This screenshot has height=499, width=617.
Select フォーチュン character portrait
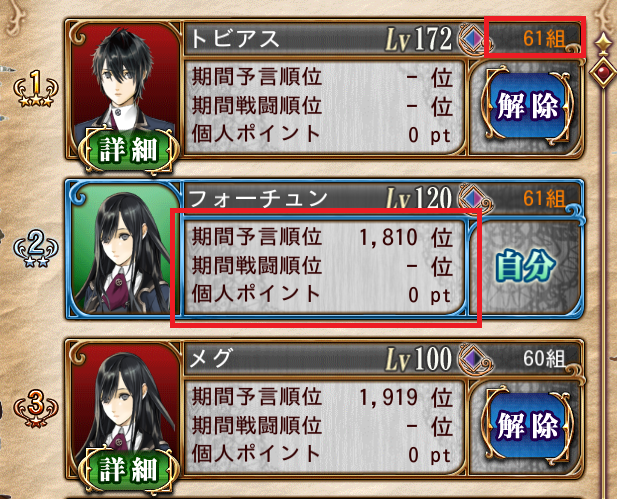(125, 249)
